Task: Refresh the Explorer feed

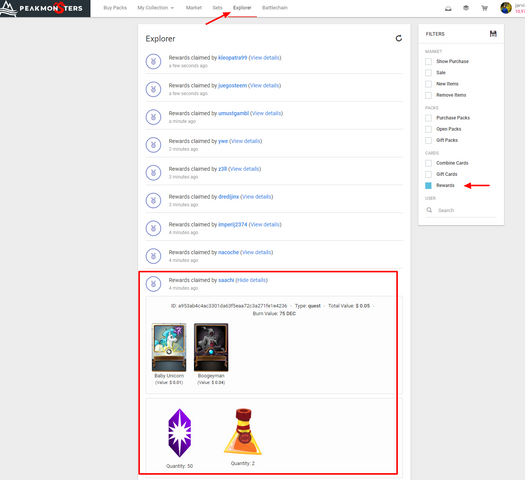Action: point(398,38)
